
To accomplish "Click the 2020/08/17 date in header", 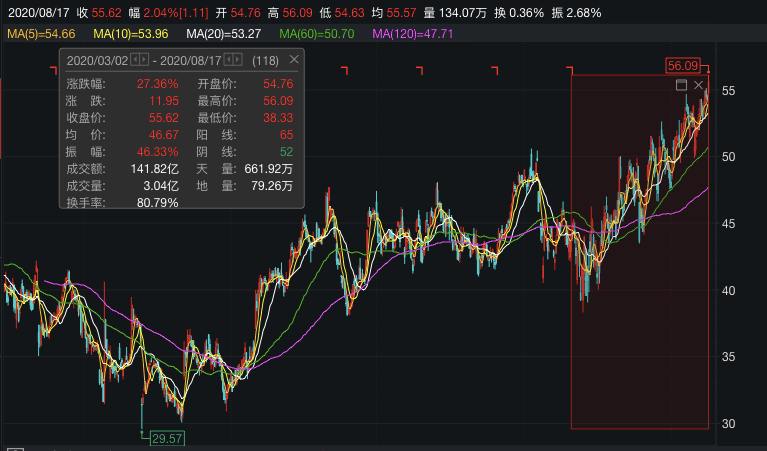I will pos(35,12).
